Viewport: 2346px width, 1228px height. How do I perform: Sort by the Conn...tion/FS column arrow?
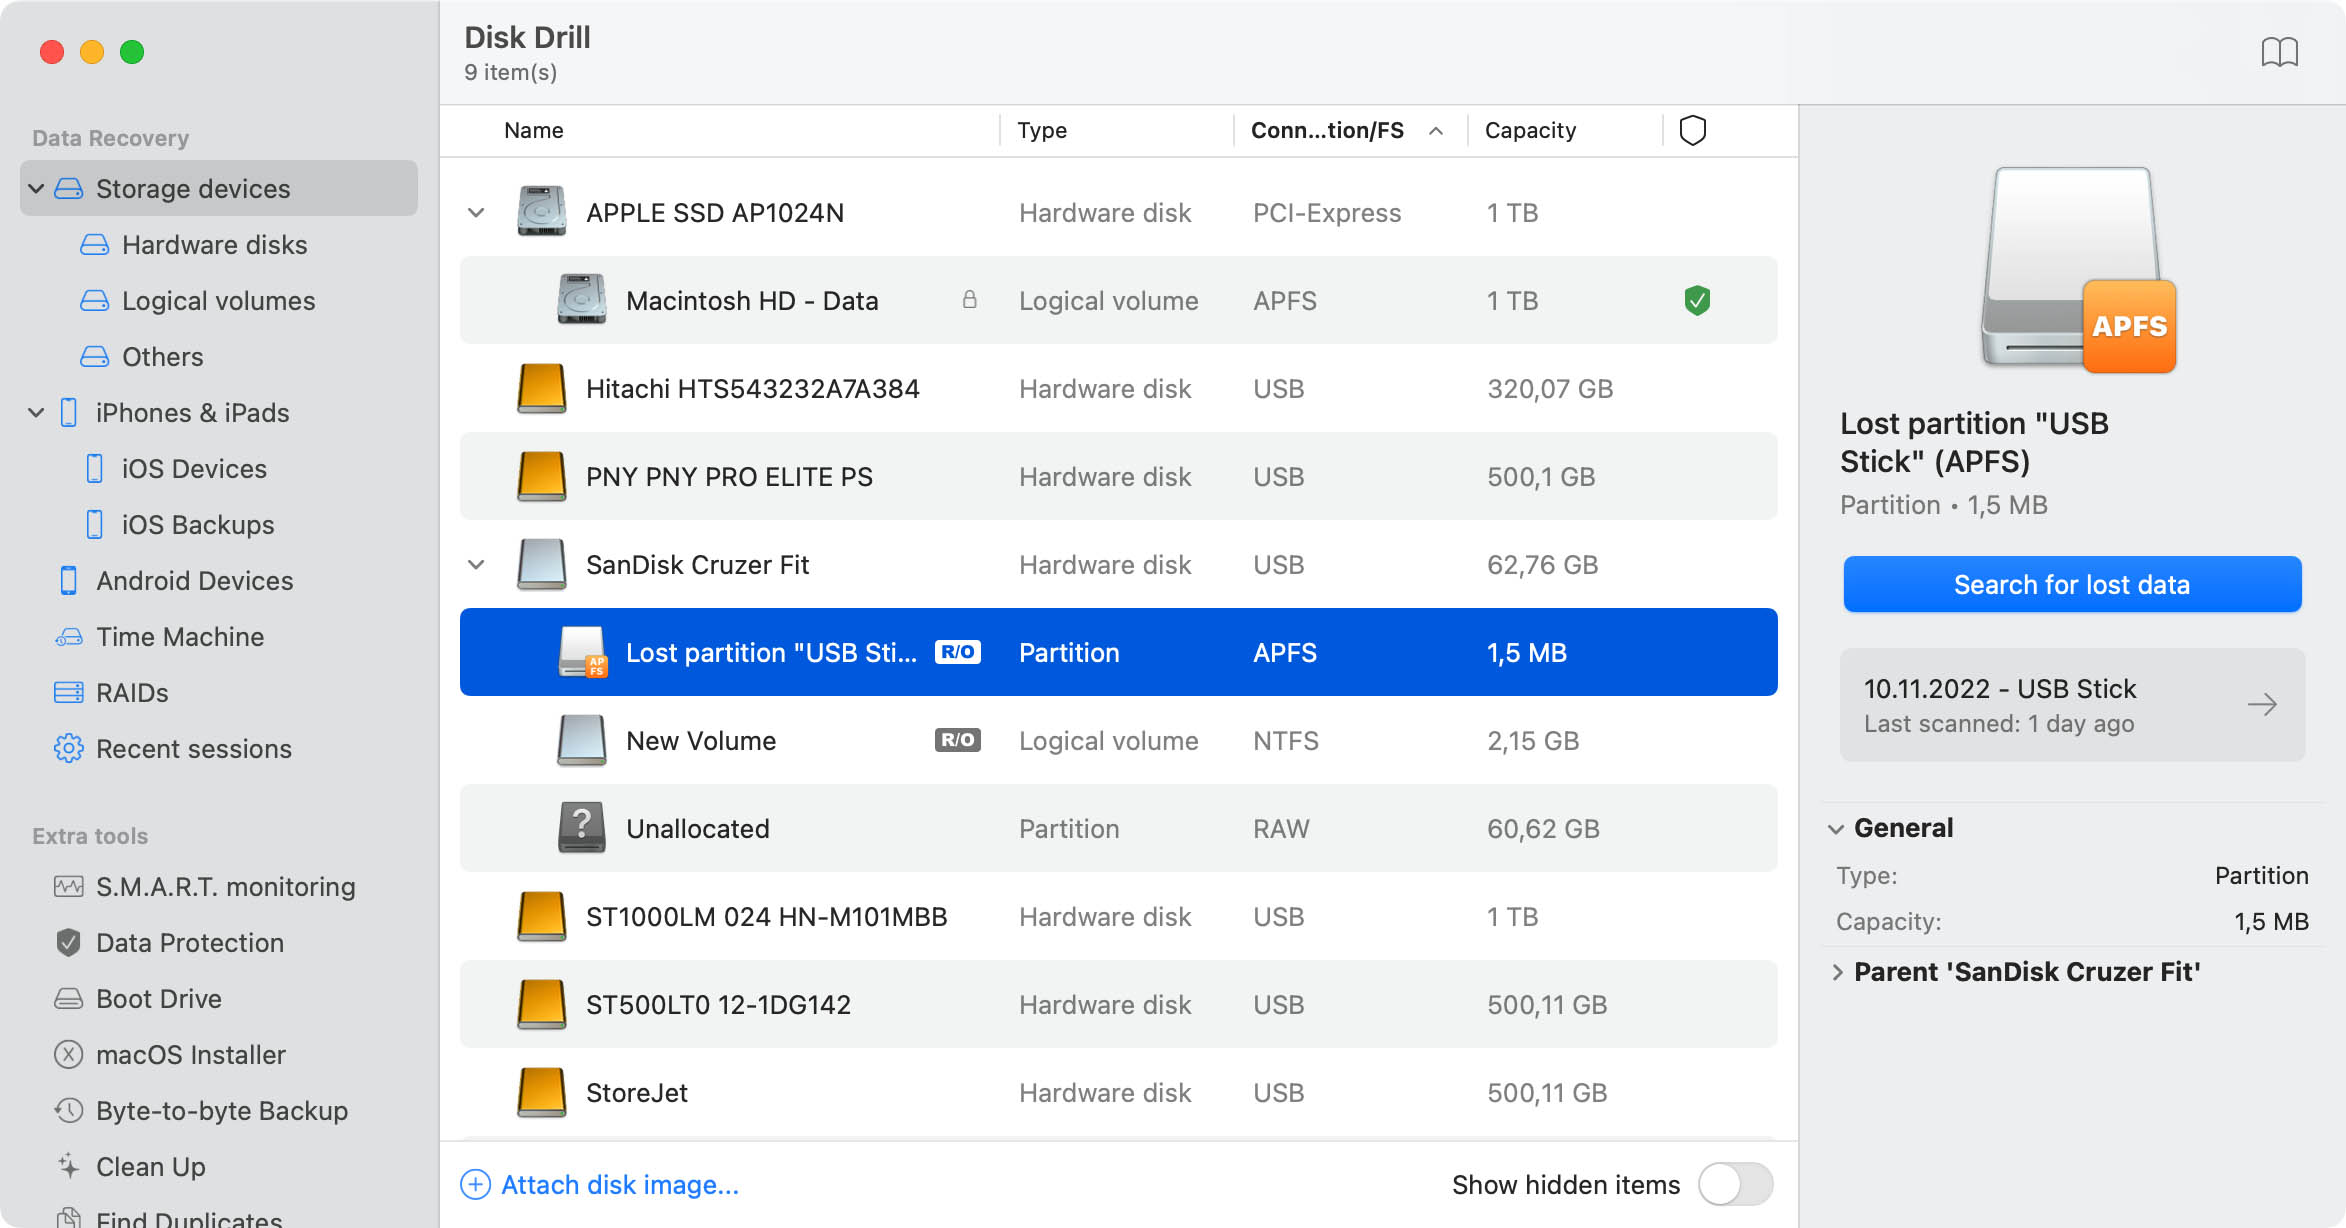(x=1436, y=131)
